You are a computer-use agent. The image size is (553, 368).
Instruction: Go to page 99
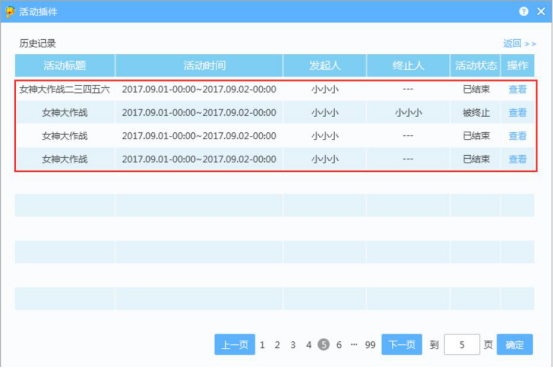pyautogui.click(x=370, y=345)
